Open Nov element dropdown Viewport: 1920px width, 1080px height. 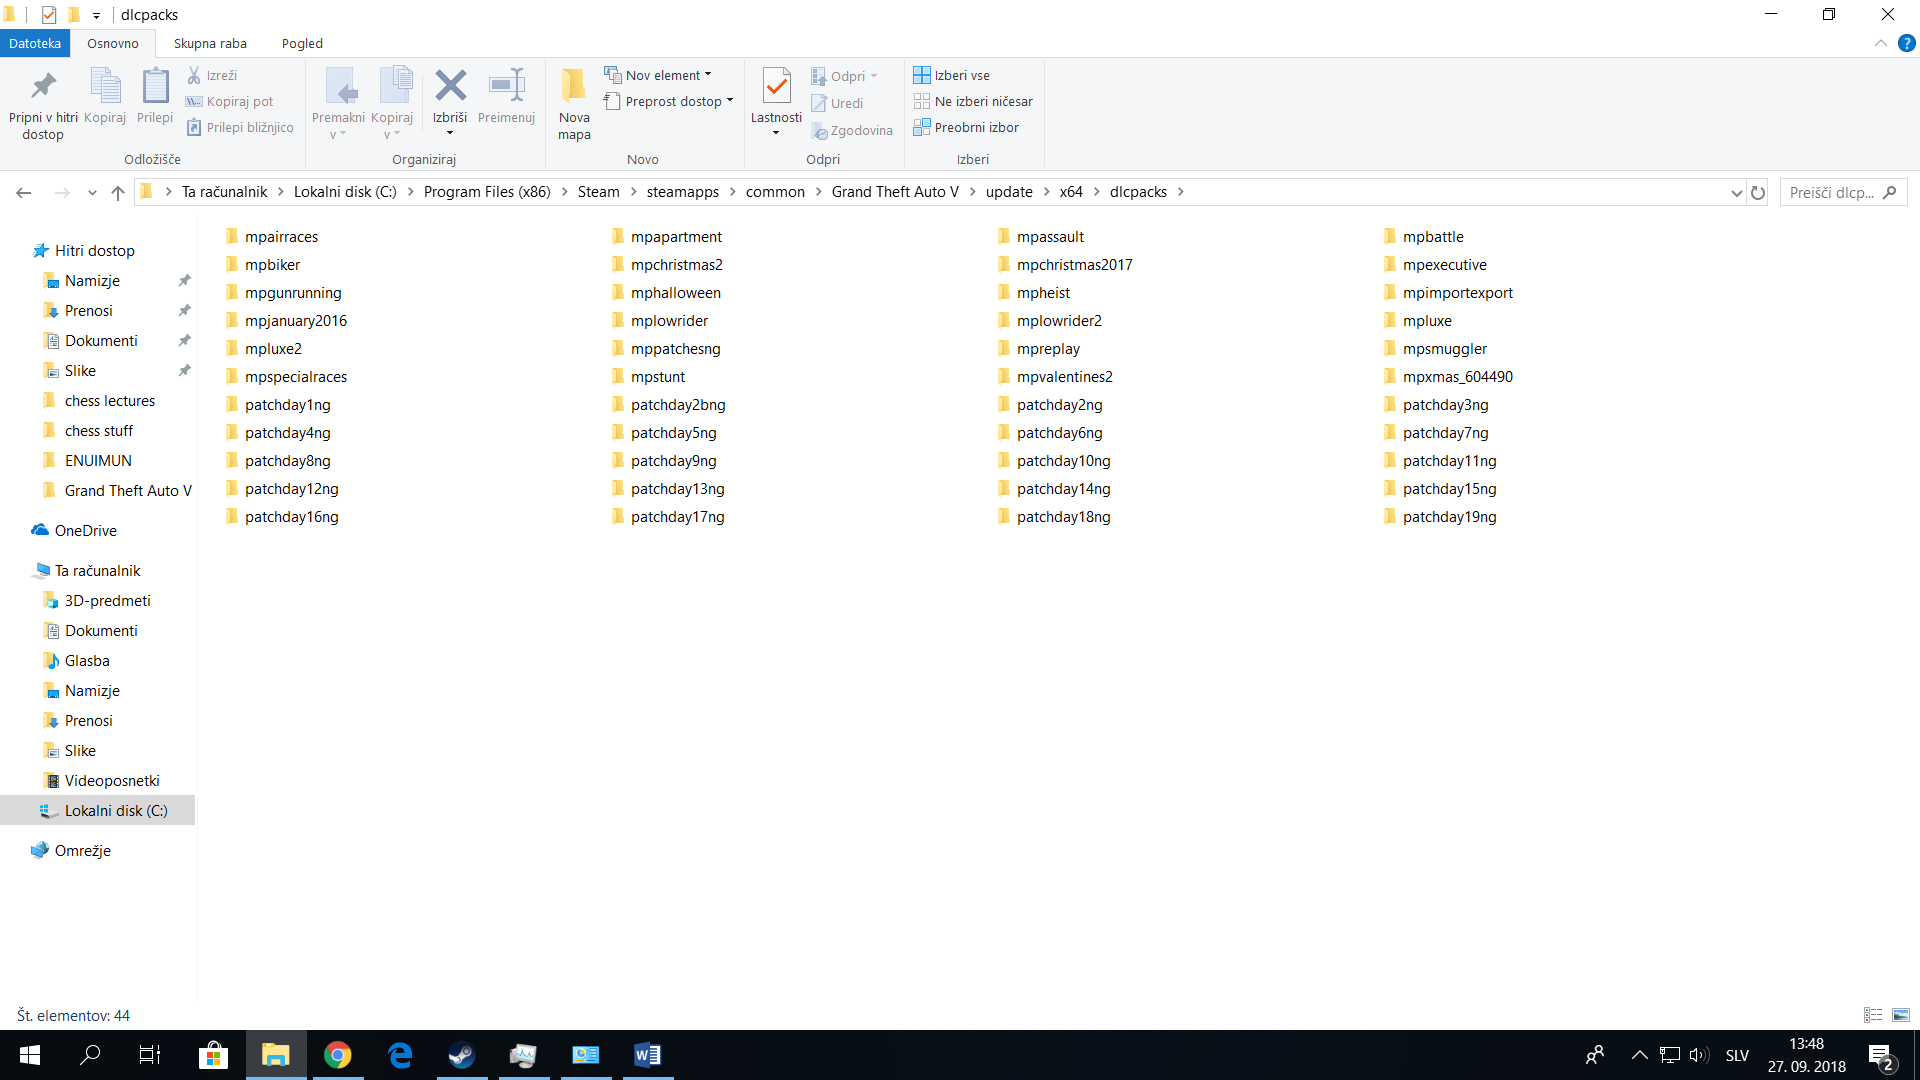point(658,75)
